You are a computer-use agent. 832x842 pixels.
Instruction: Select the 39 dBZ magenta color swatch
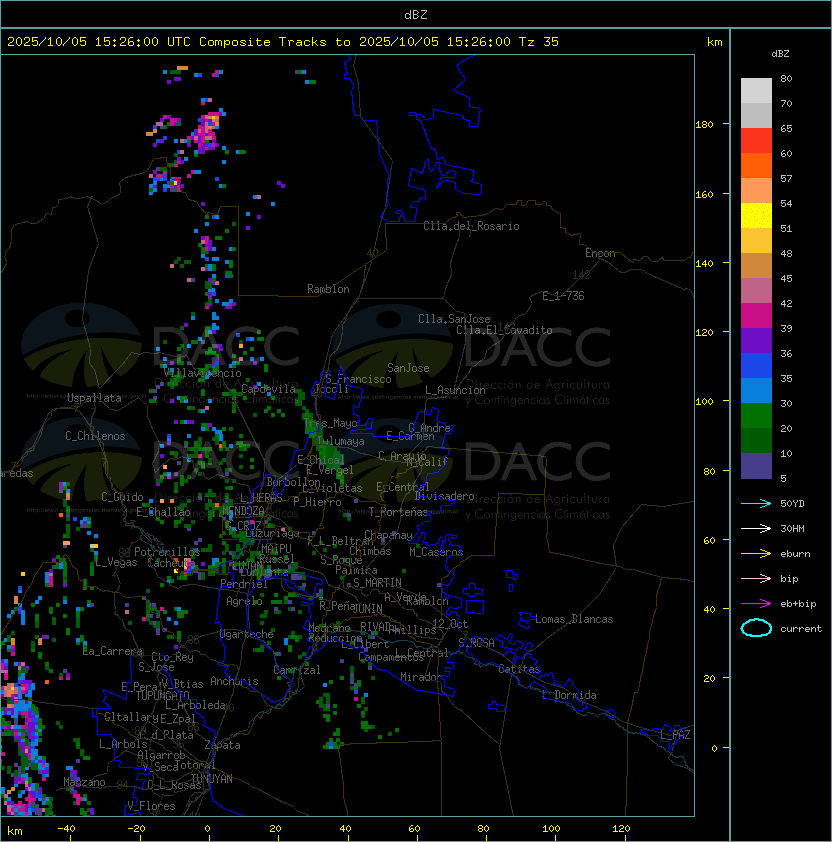[756, 315]
